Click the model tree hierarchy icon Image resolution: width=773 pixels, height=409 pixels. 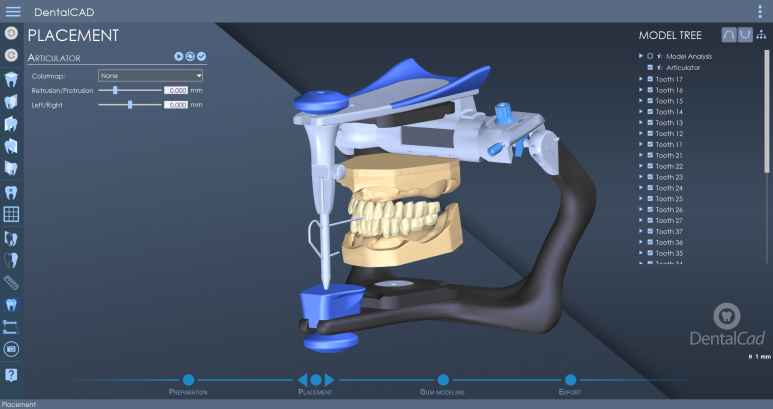coord(762,35)
